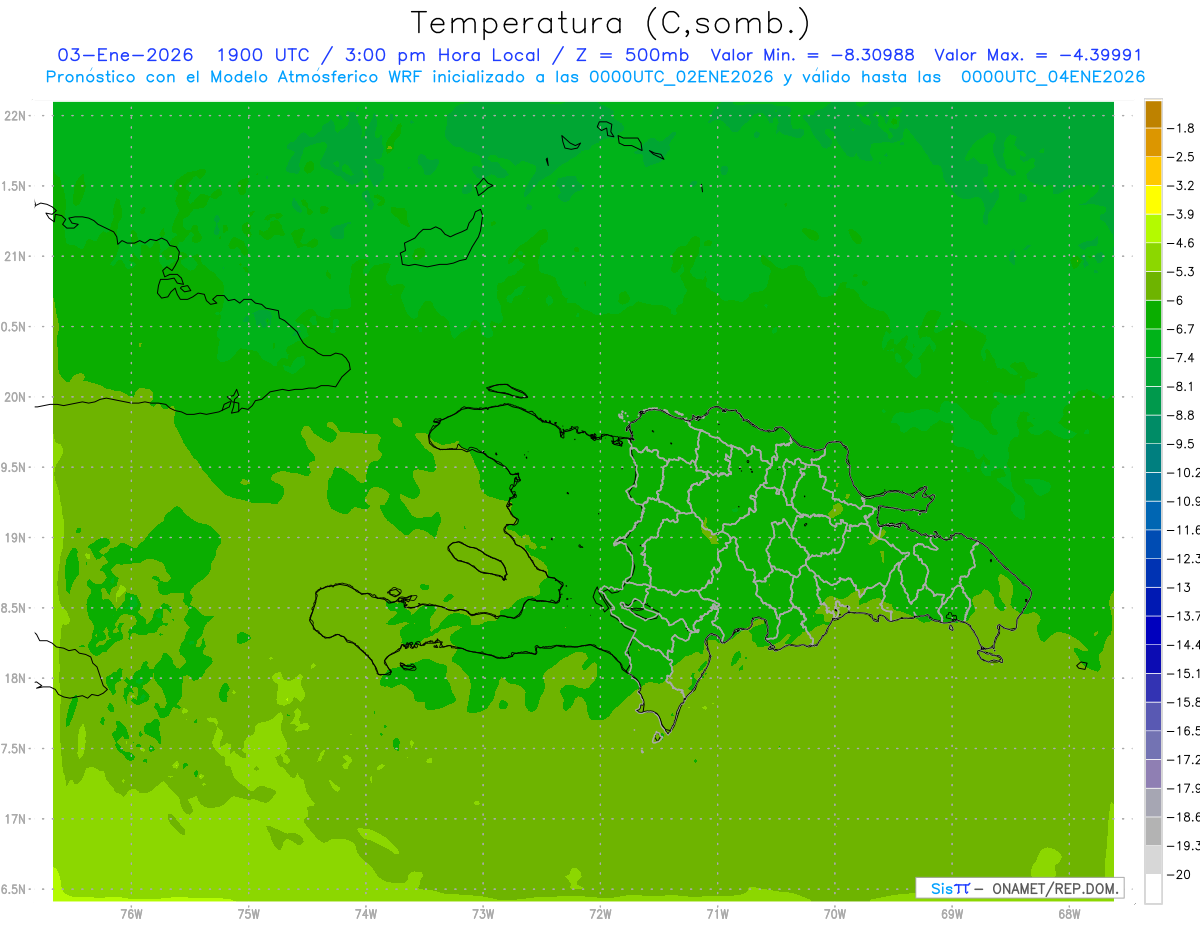Select the legend swatch between -9.5 and -10.2
Screen dimensions: 1200x927
pos(1153,458)
